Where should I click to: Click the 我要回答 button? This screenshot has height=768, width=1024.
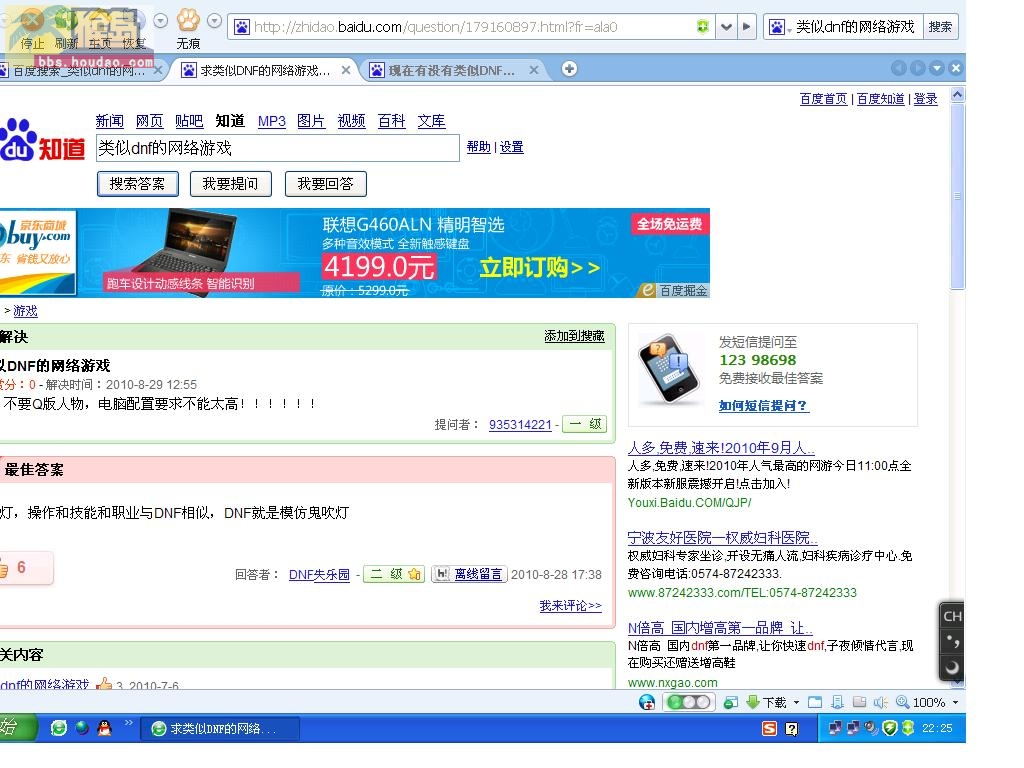(x=325, y=184)
